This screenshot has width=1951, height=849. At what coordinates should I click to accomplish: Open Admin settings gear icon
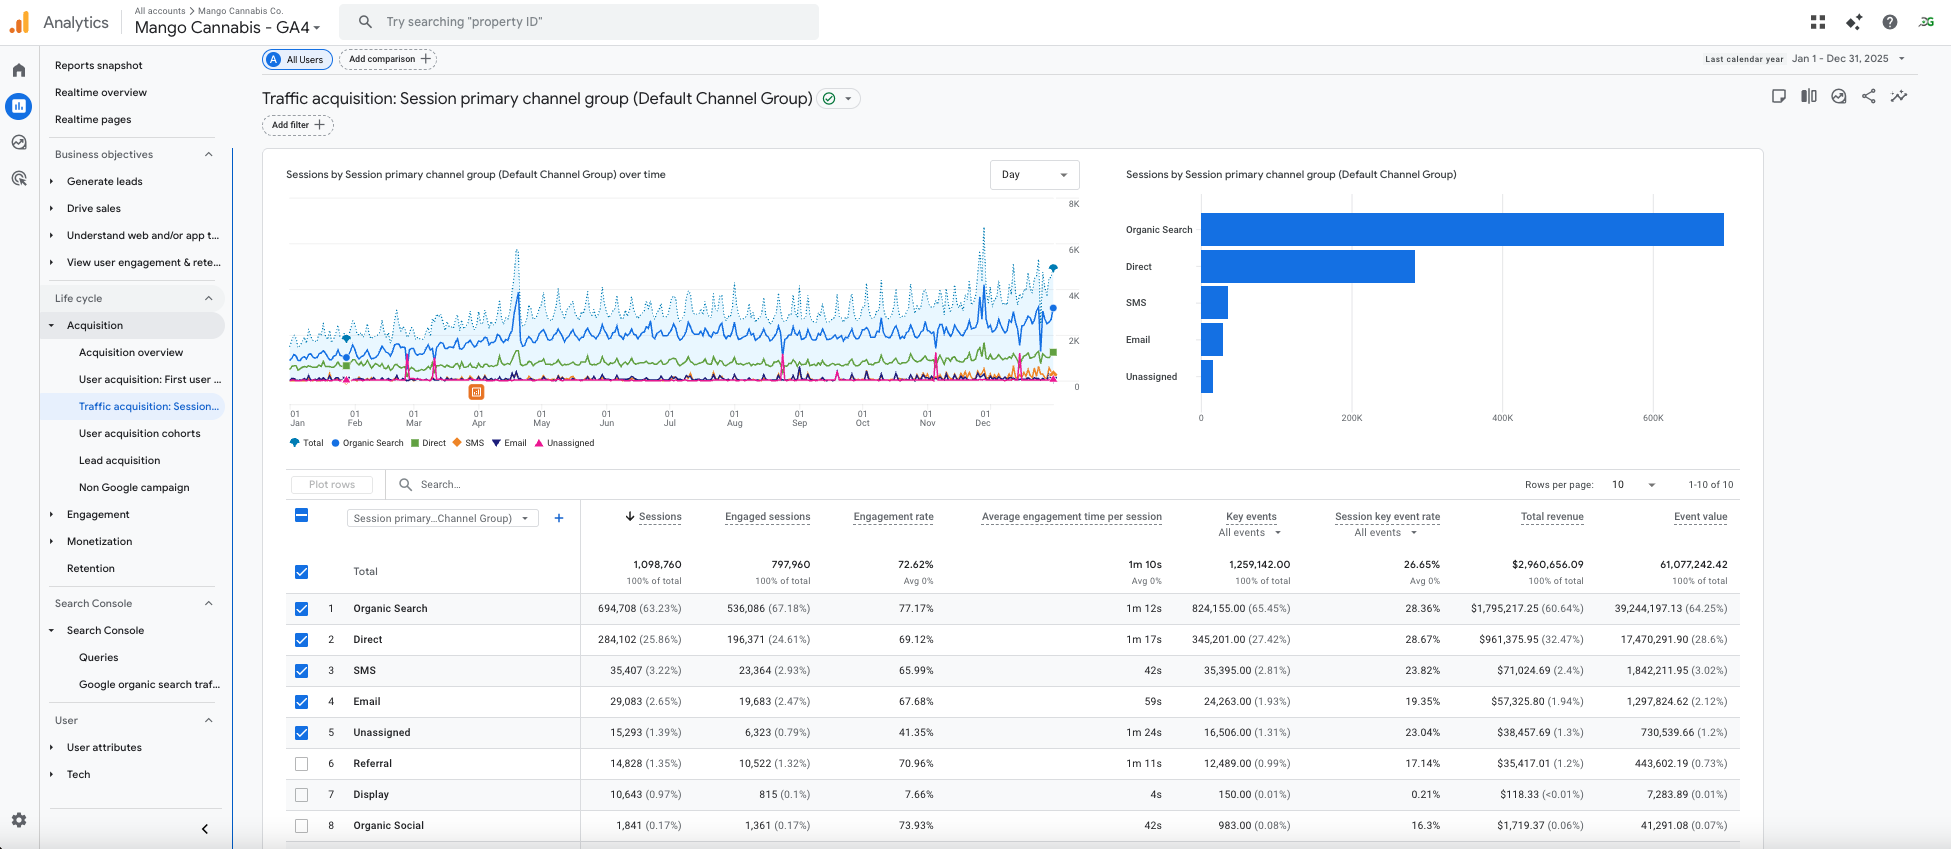(19, 819)
